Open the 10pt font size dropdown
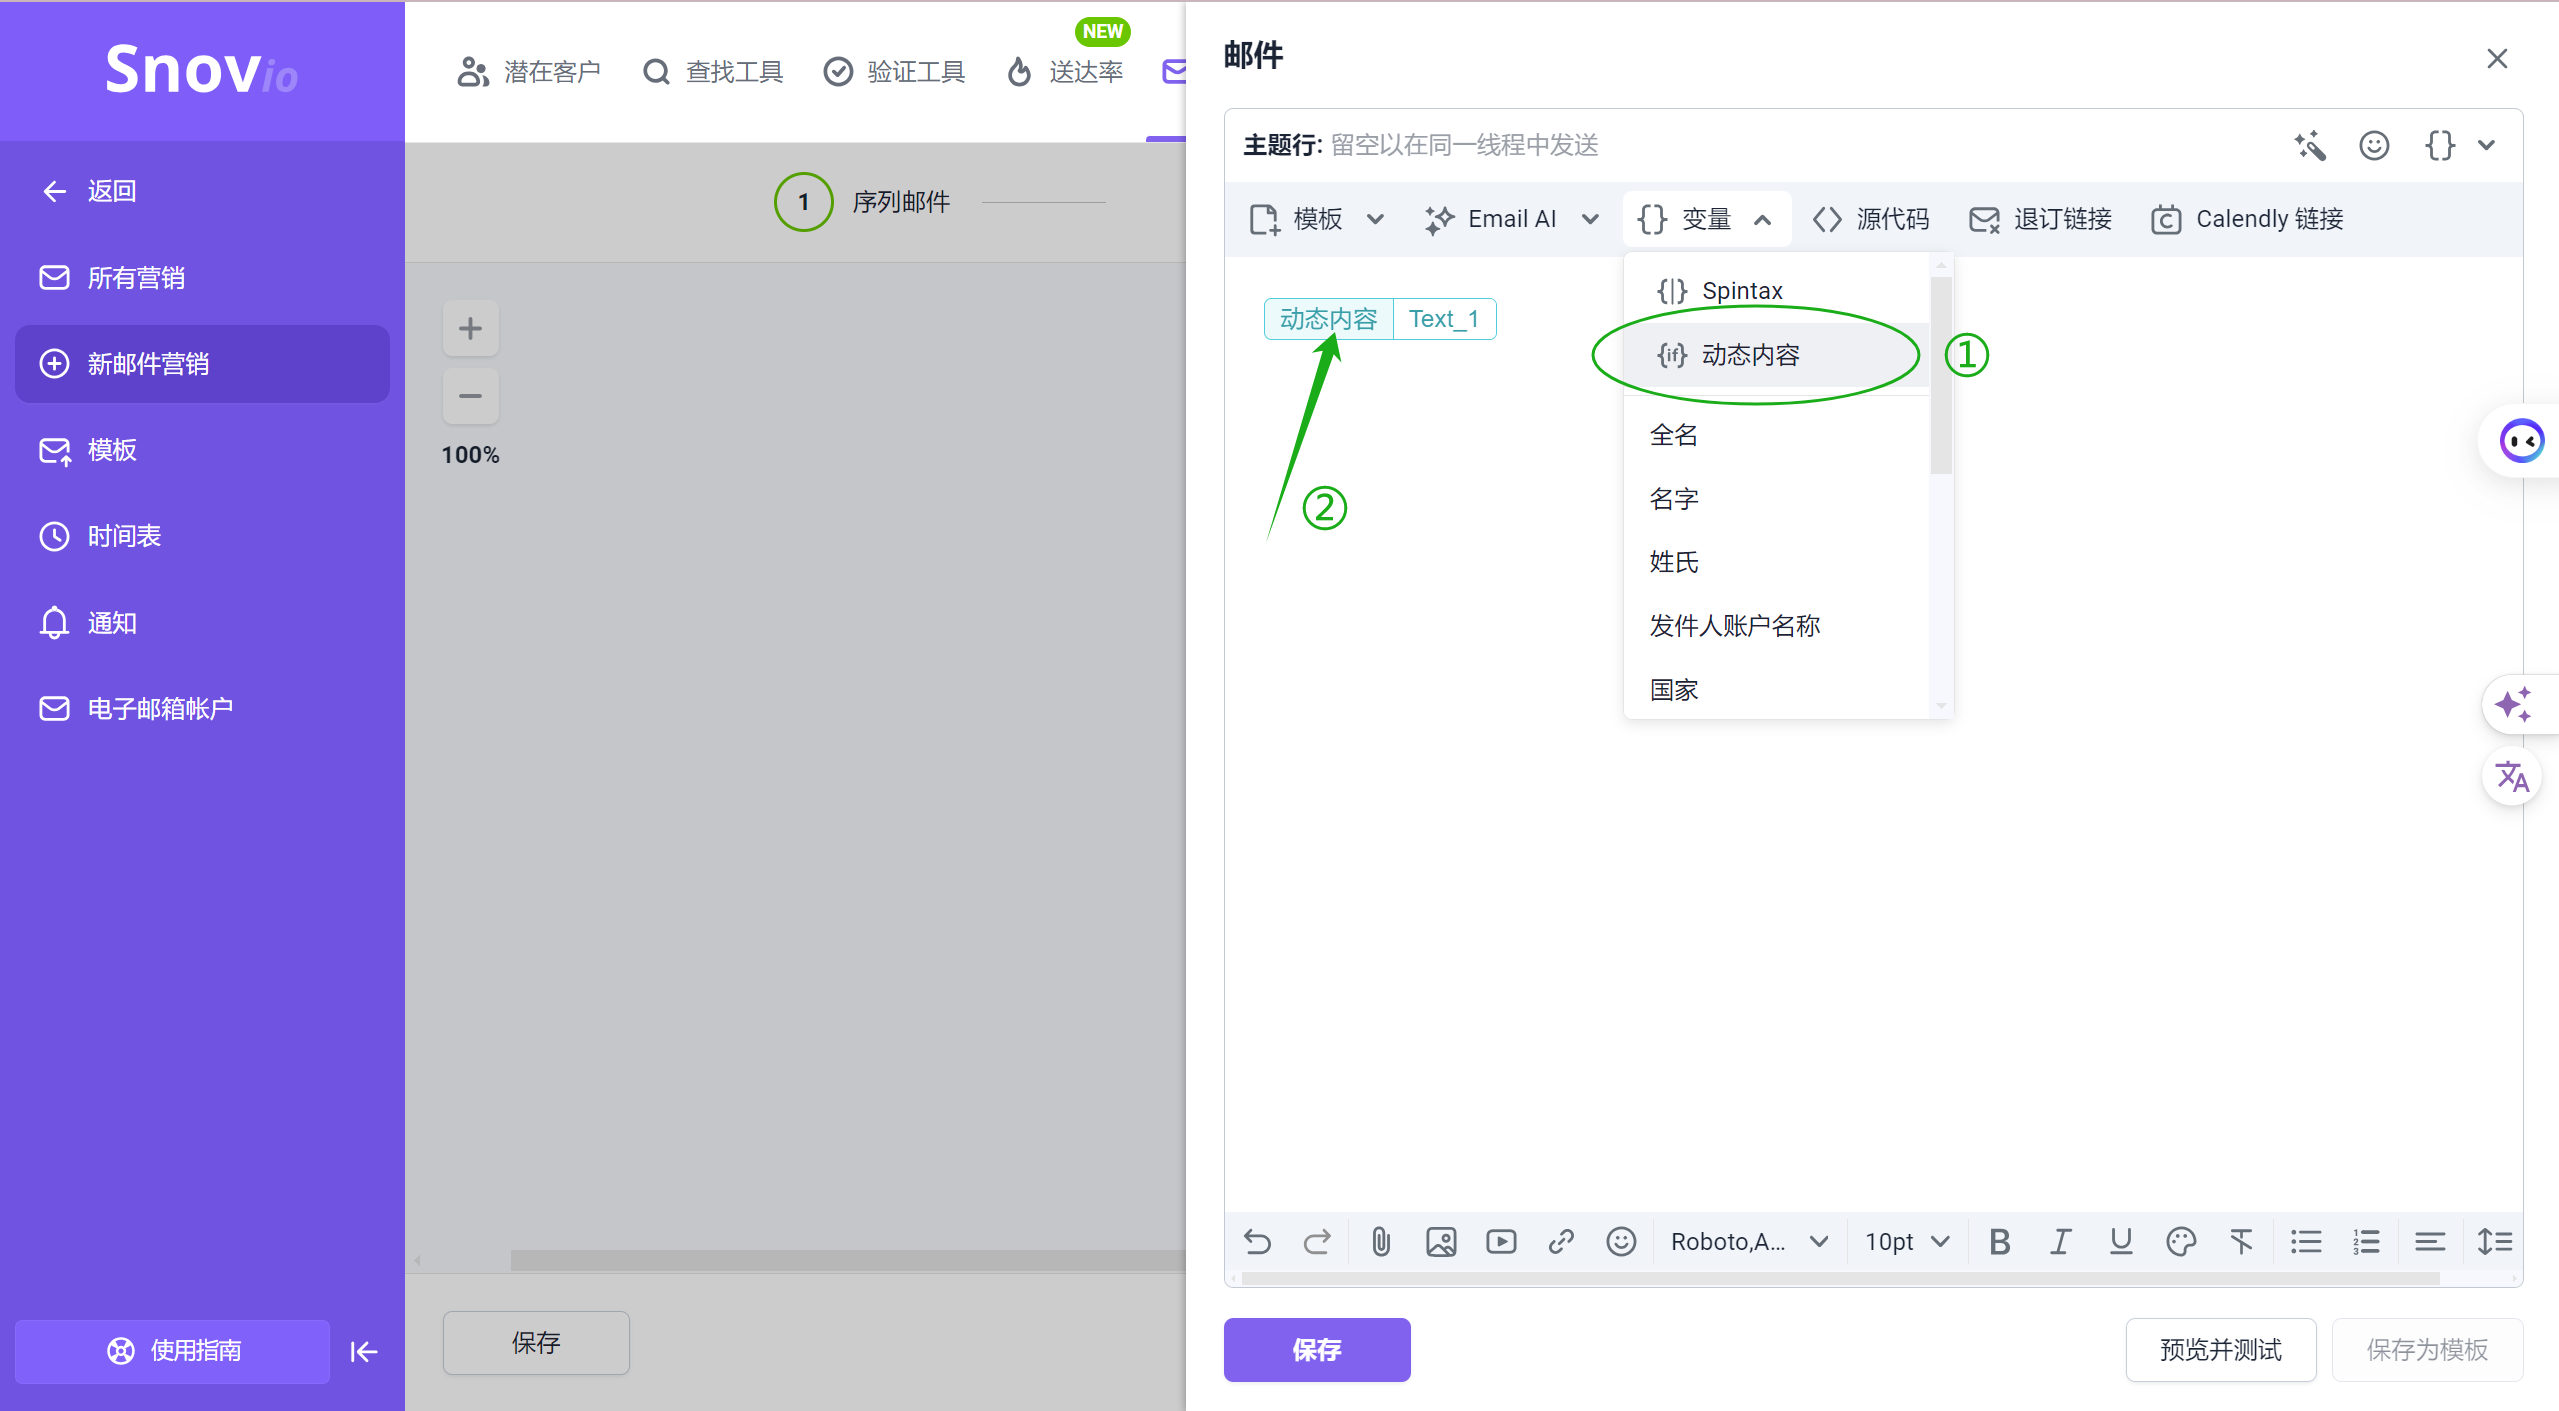The height and width of the screenshot is (1411, 2559). point(1907,1241)
